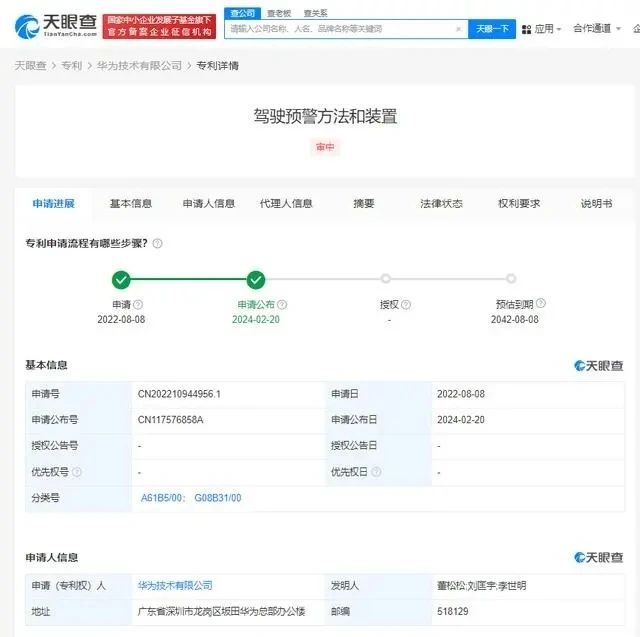Click the patent title 驾驶预警方法和装置

(x=325, y=116)
